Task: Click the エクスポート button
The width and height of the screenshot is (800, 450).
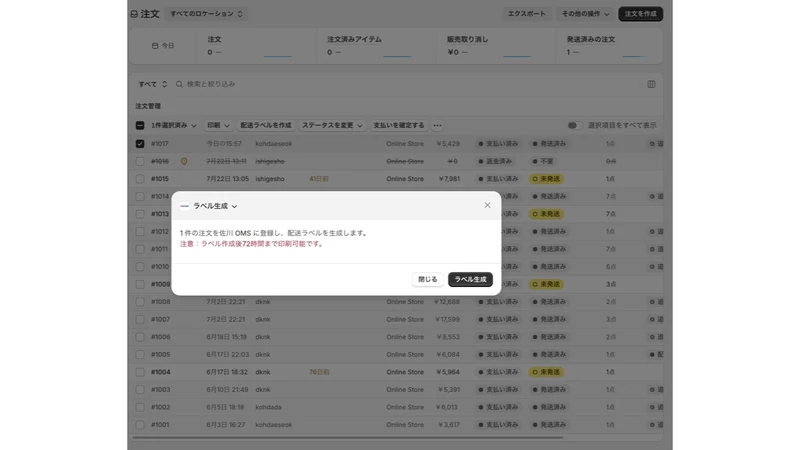Action: (527, 14)
